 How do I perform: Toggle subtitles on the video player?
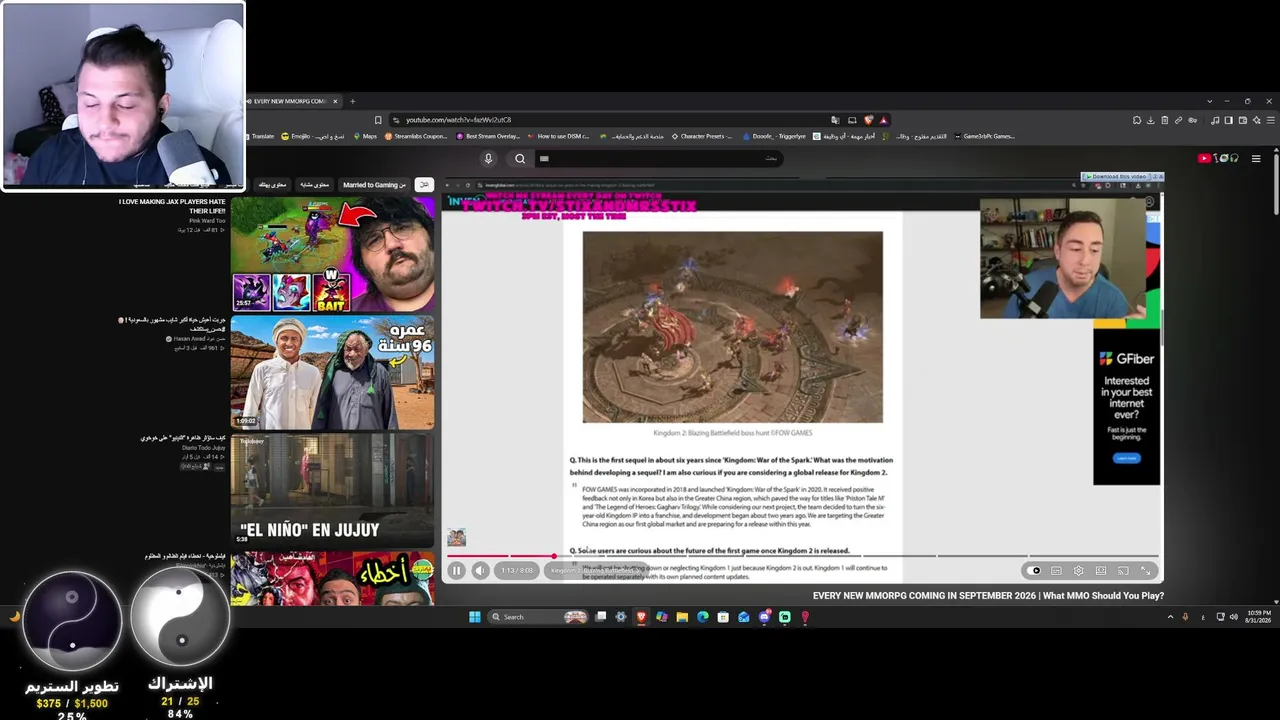[x=1056, y=571]
